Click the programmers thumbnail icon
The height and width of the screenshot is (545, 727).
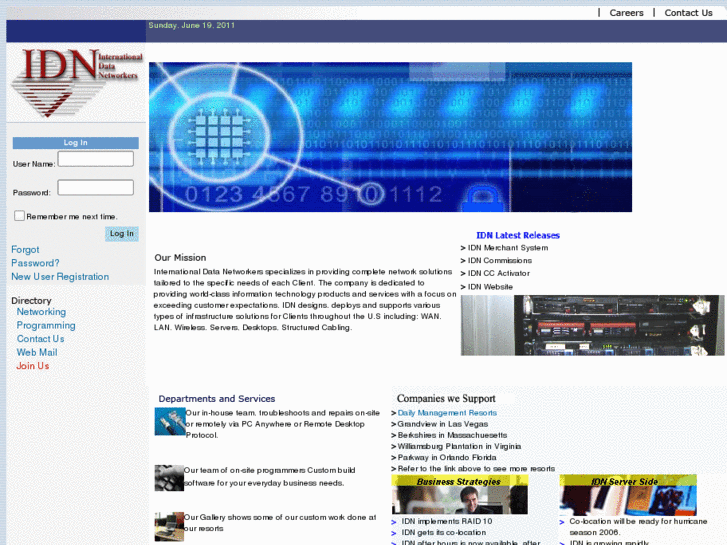click(x=169, y=477)
